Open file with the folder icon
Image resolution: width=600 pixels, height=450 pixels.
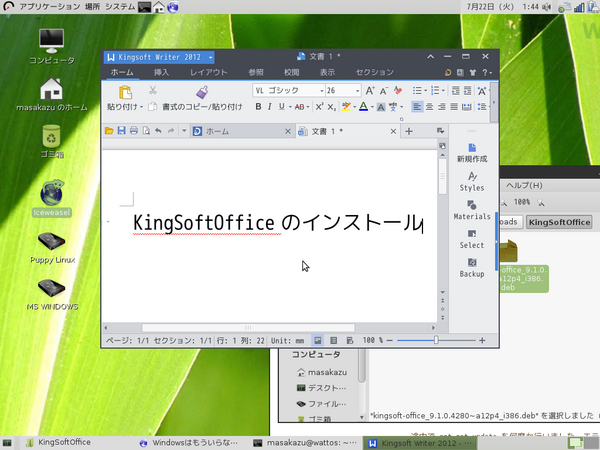pos(109,131)
